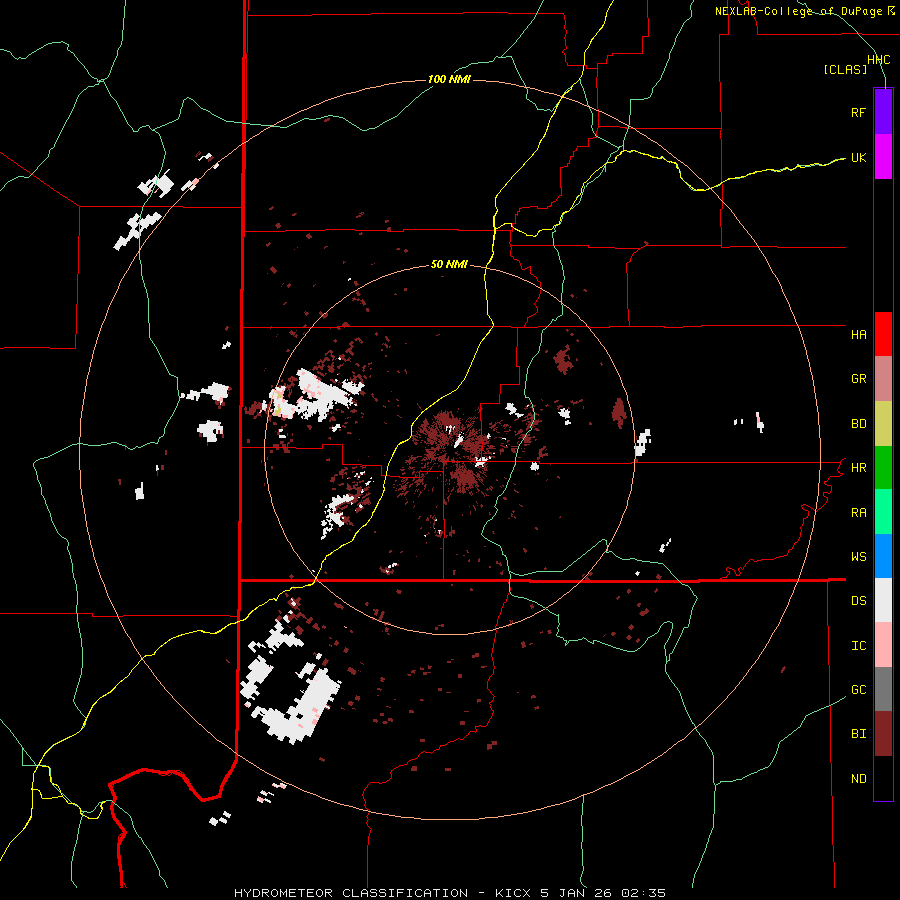Image resolution: width=900 pixels, height=900 pixels.
Task: Click the HR legend label
Action: tap(858, 468)
